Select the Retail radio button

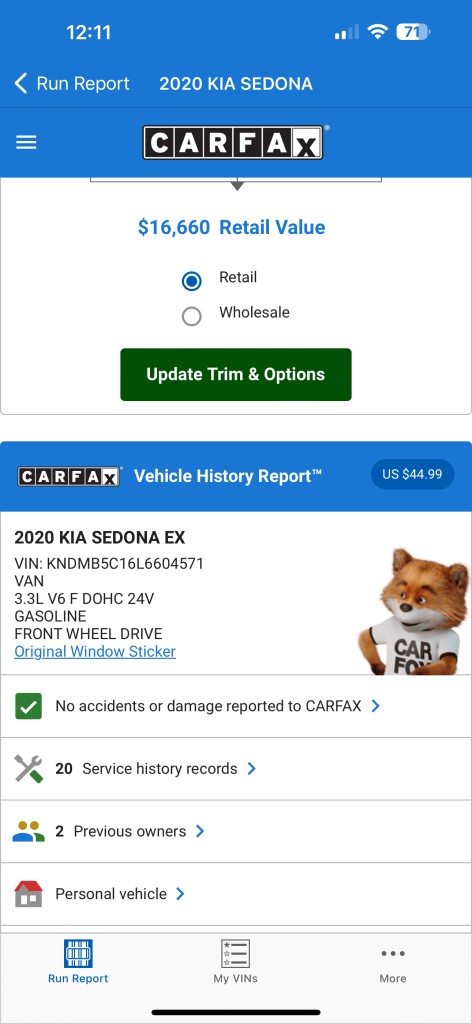191,281
